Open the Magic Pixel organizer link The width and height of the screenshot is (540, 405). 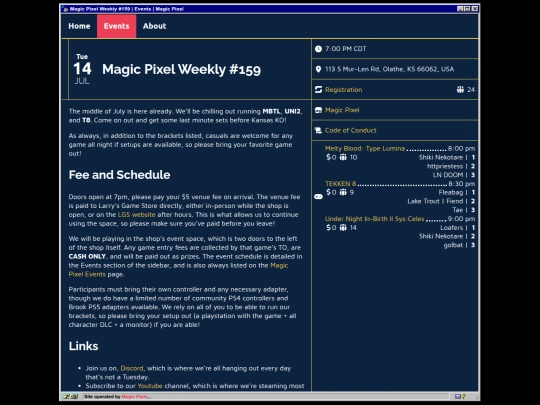pos(342,110)
